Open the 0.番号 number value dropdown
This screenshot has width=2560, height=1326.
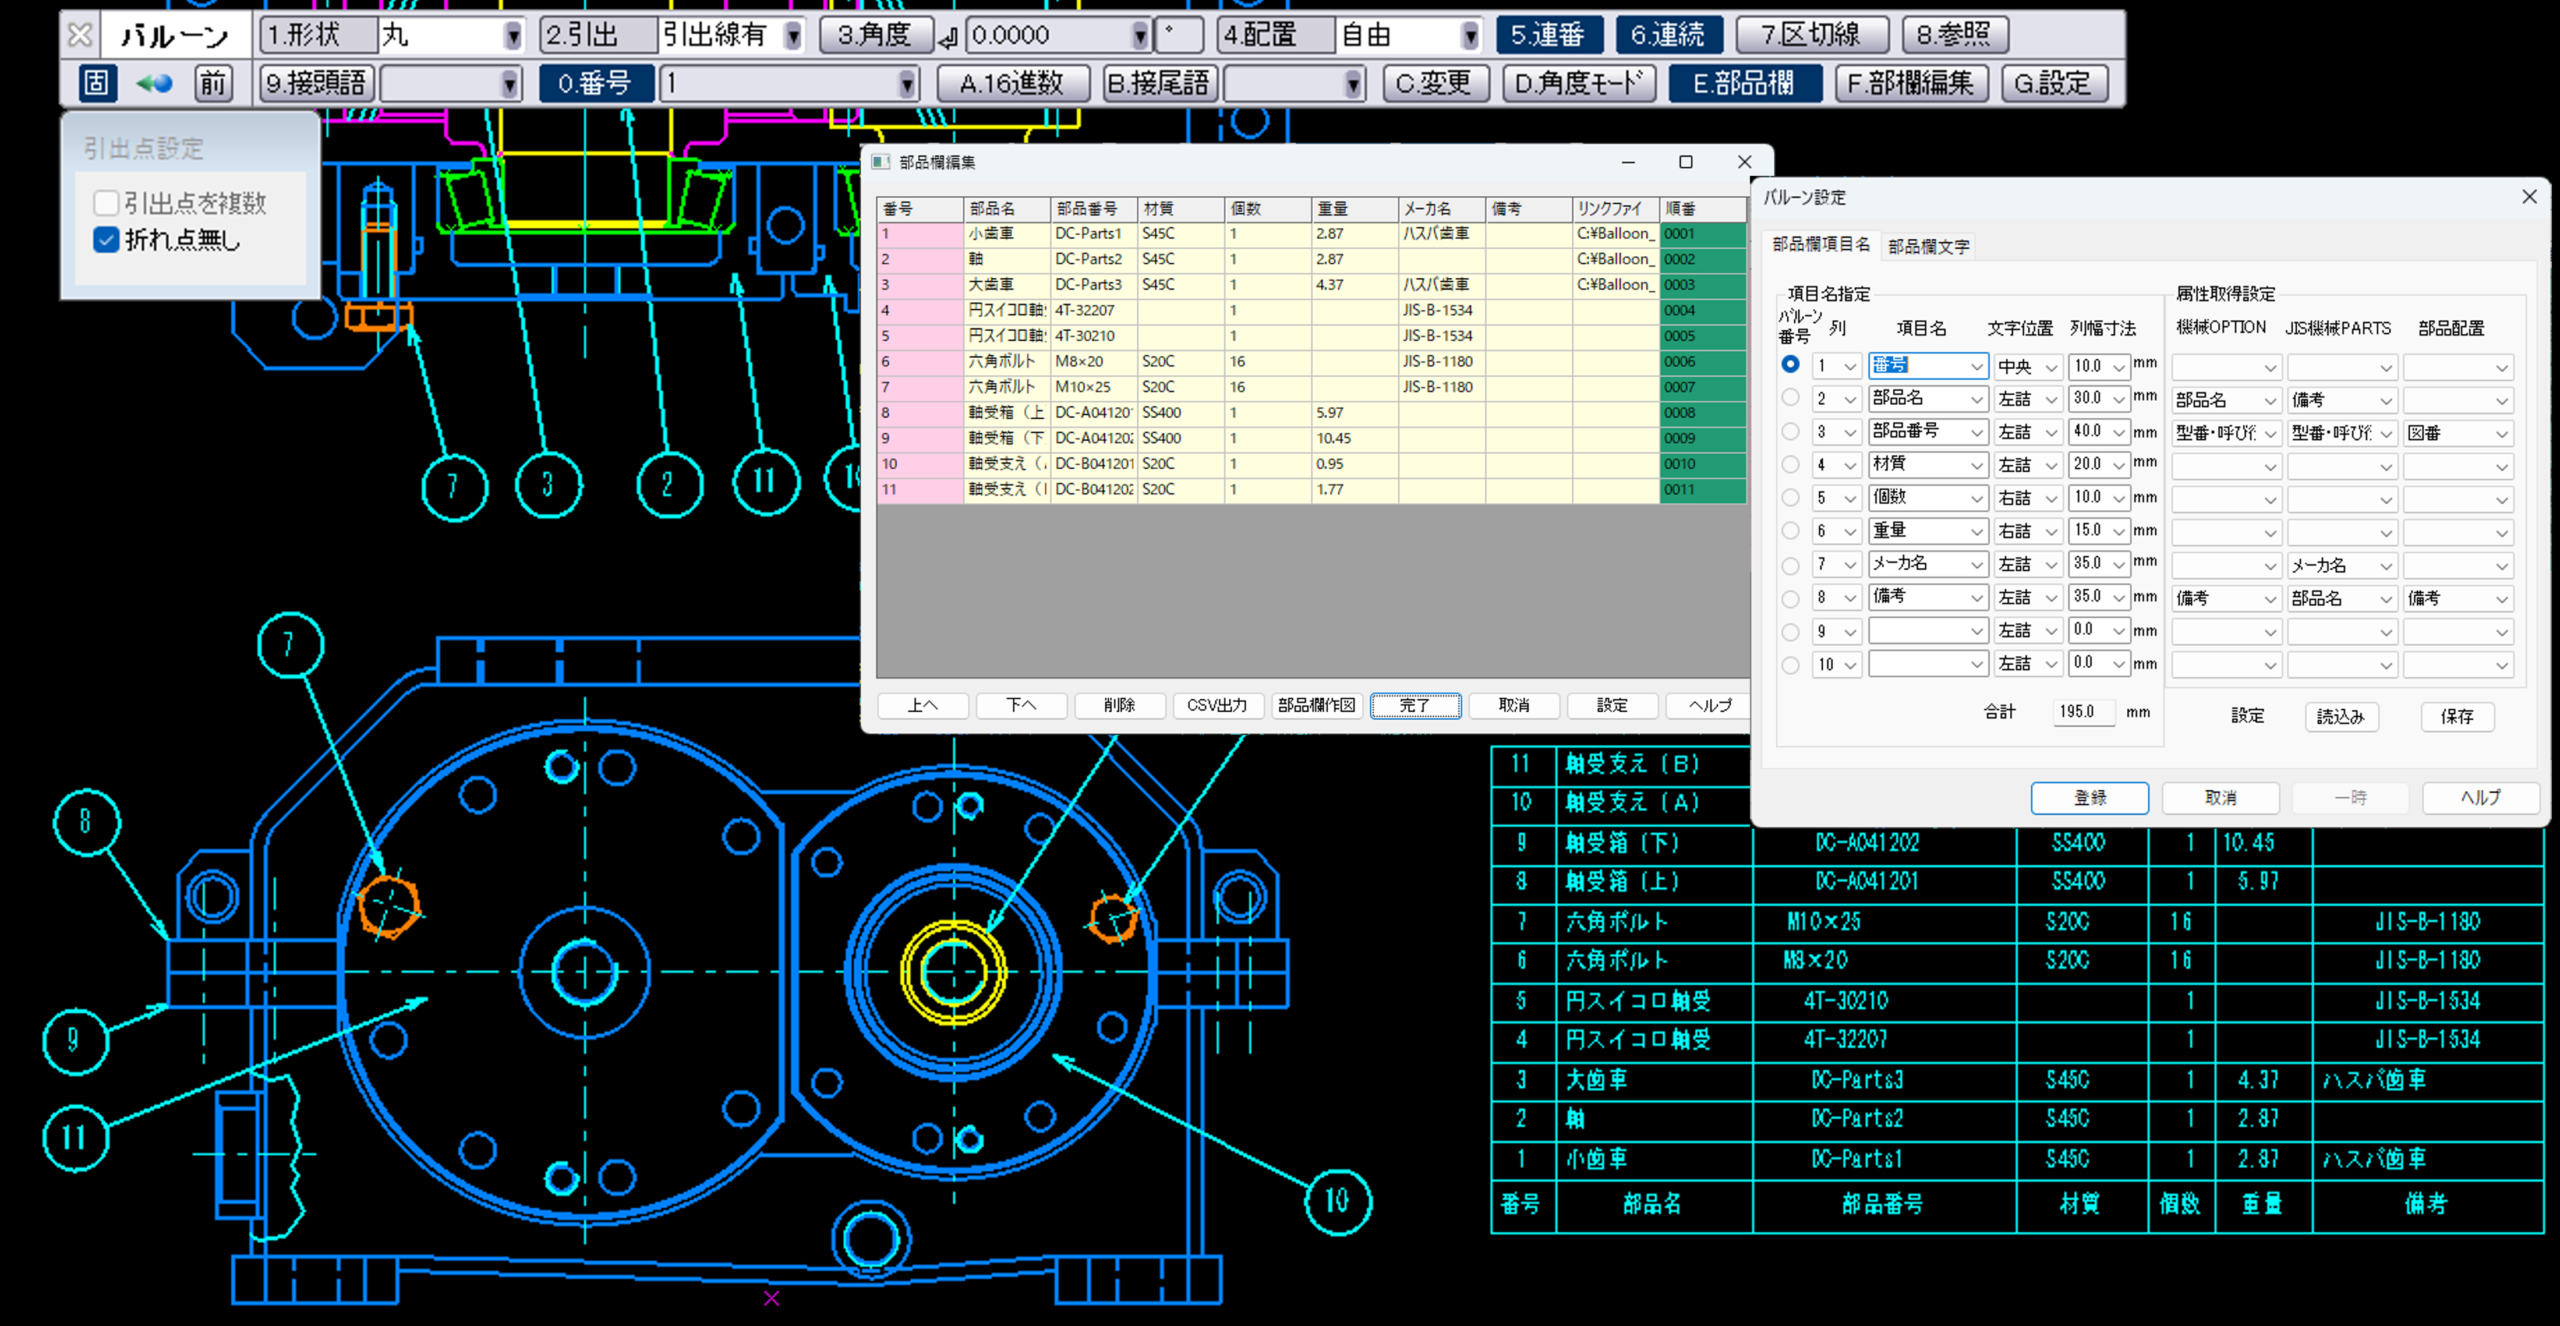[x=907, y=83]
